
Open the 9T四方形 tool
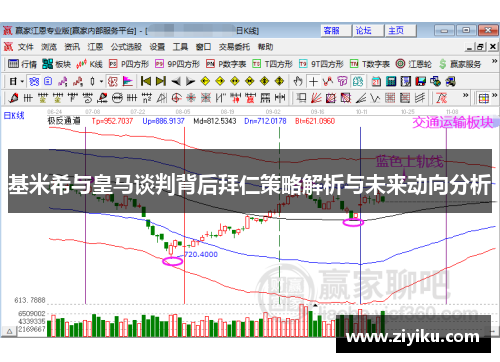(x=321, y=64)
